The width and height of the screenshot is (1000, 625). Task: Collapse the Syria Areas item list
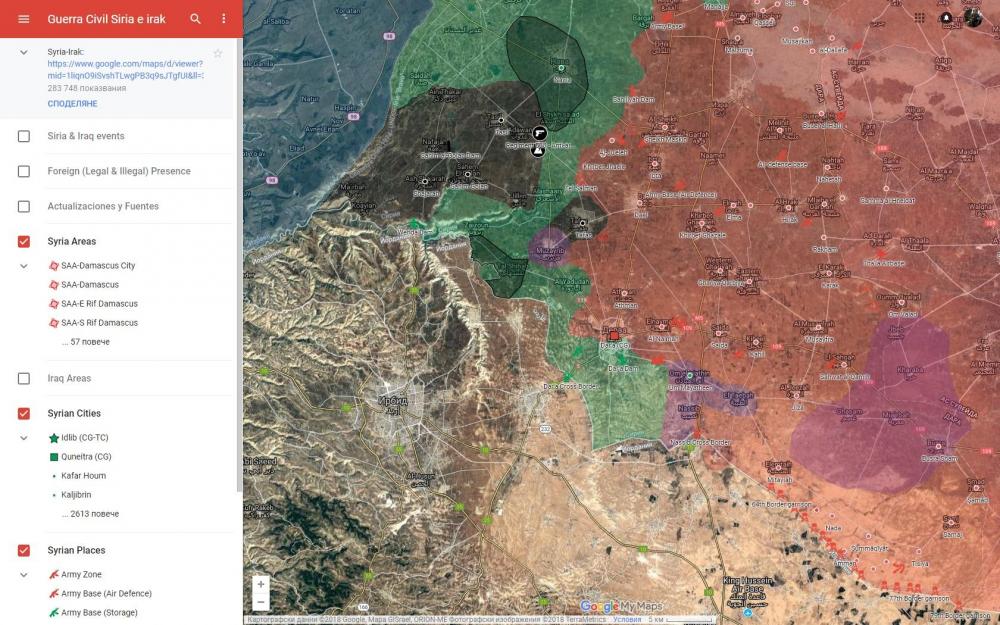(24, 266)
